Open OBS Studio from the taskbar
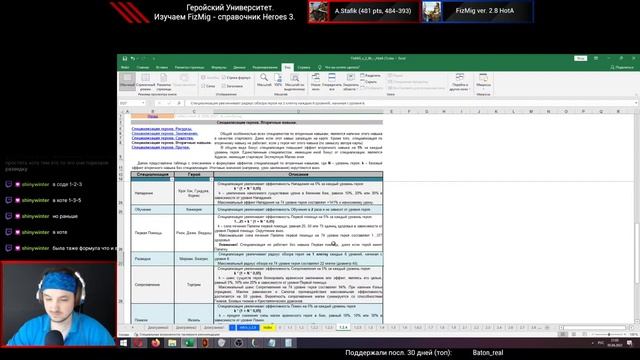 [238, 343]
